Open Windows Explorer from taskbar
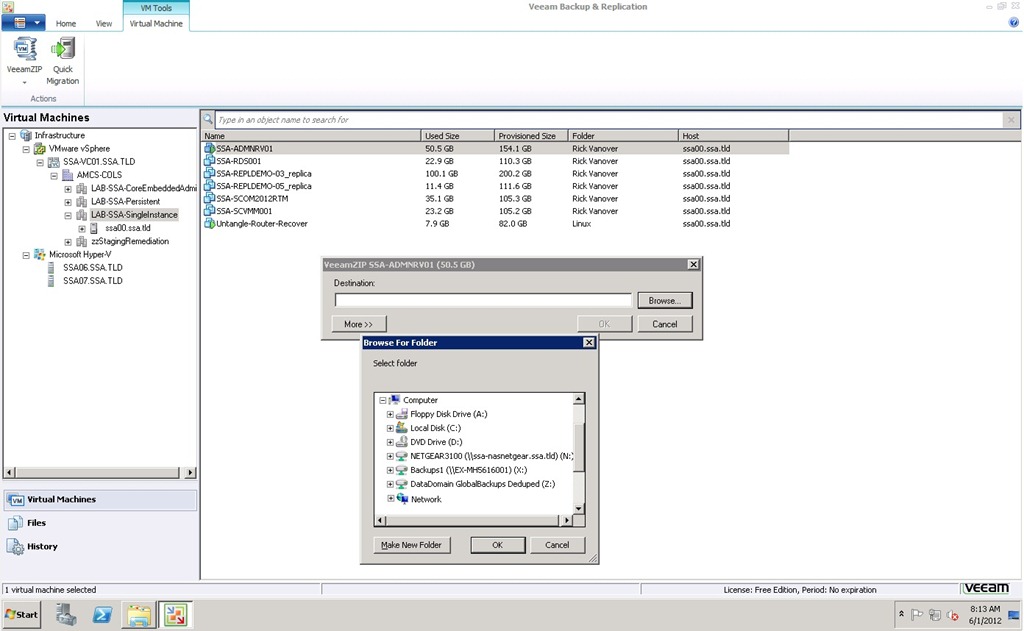This screenshot has height=631, width=1024. pos(139,615)
